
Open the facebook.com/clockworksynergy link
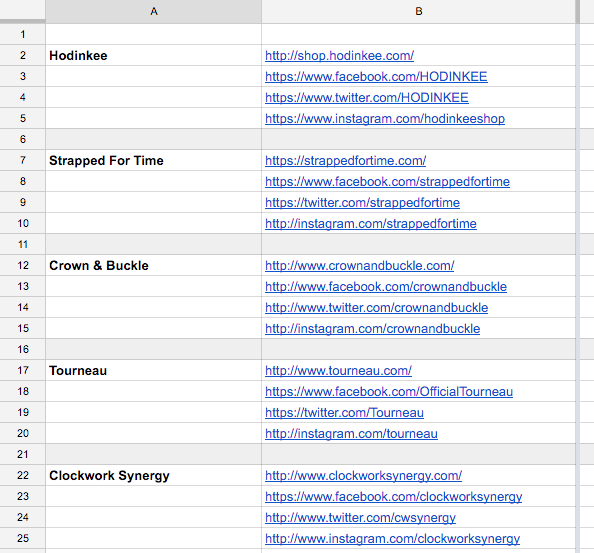click(x=393, y=497)
